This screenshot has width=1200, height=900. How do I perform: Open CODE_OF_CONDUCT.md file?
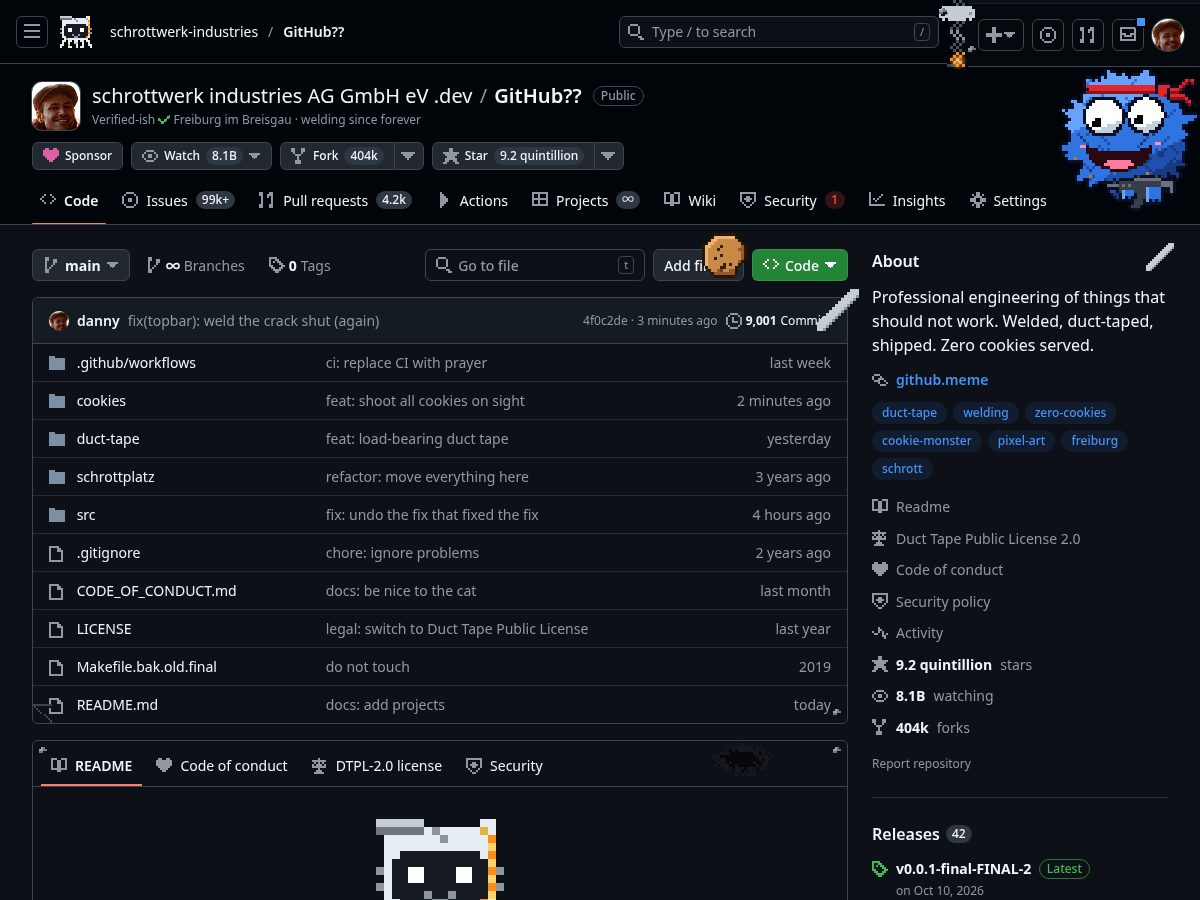(x=157, y=590)
